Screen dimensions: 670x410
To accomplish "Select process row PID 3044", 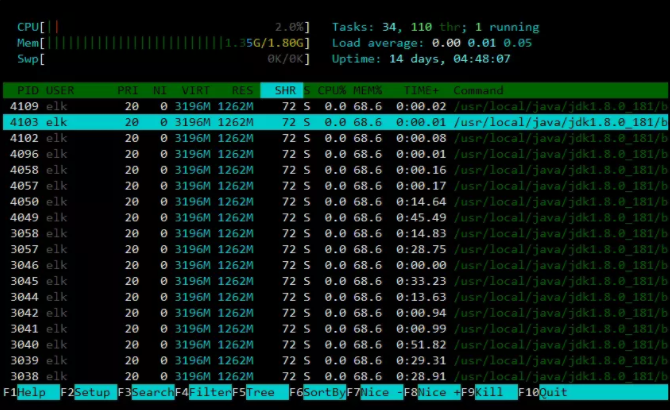I will coord(335,297).
